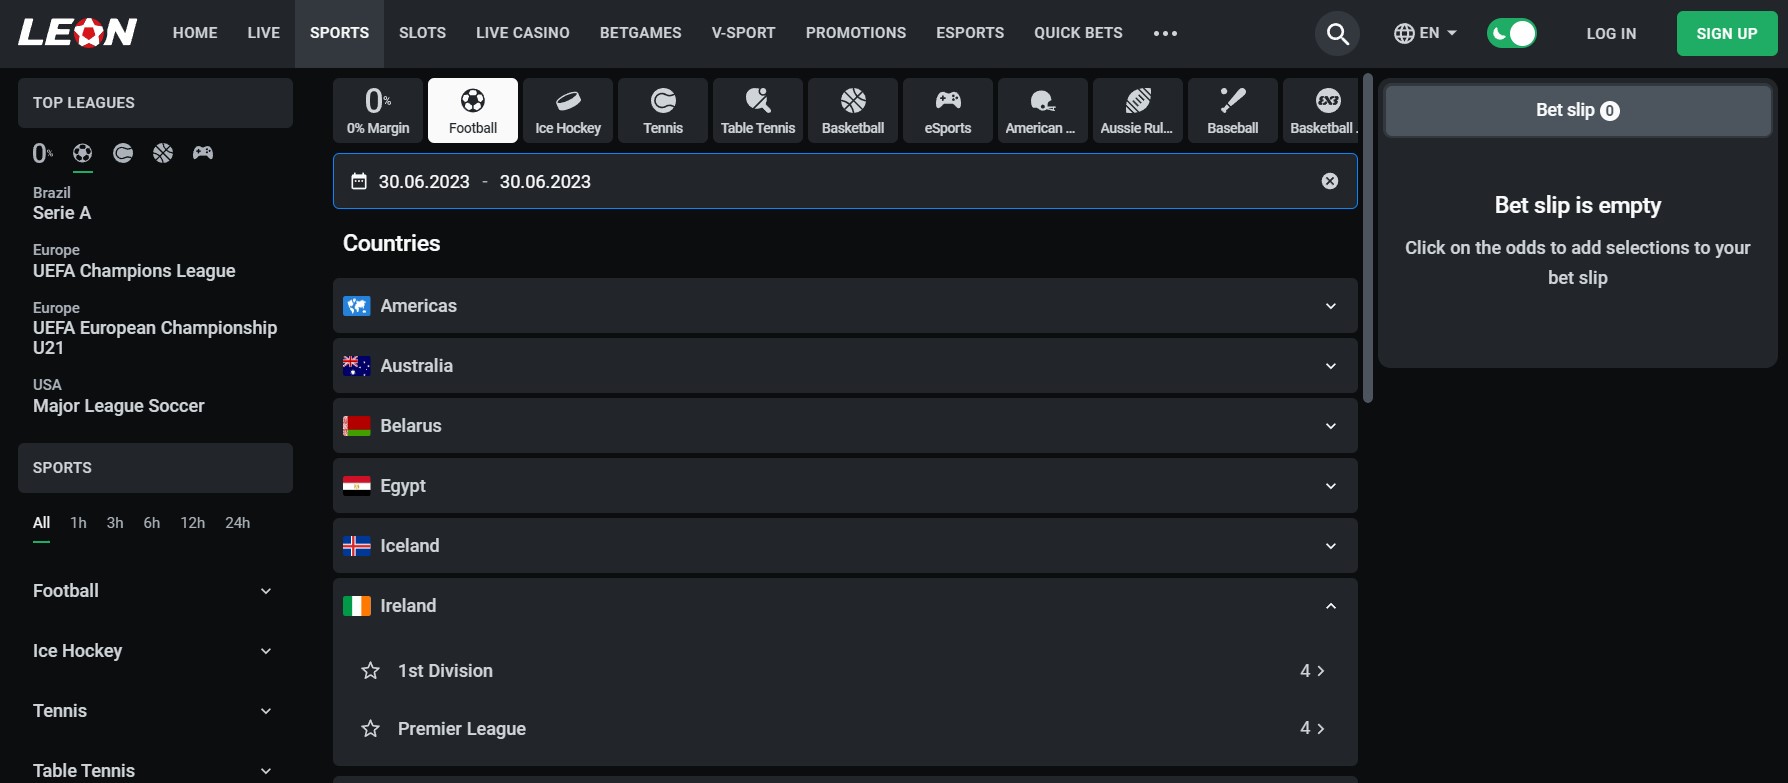Select the Baseball sport tile

(1233, 110)
